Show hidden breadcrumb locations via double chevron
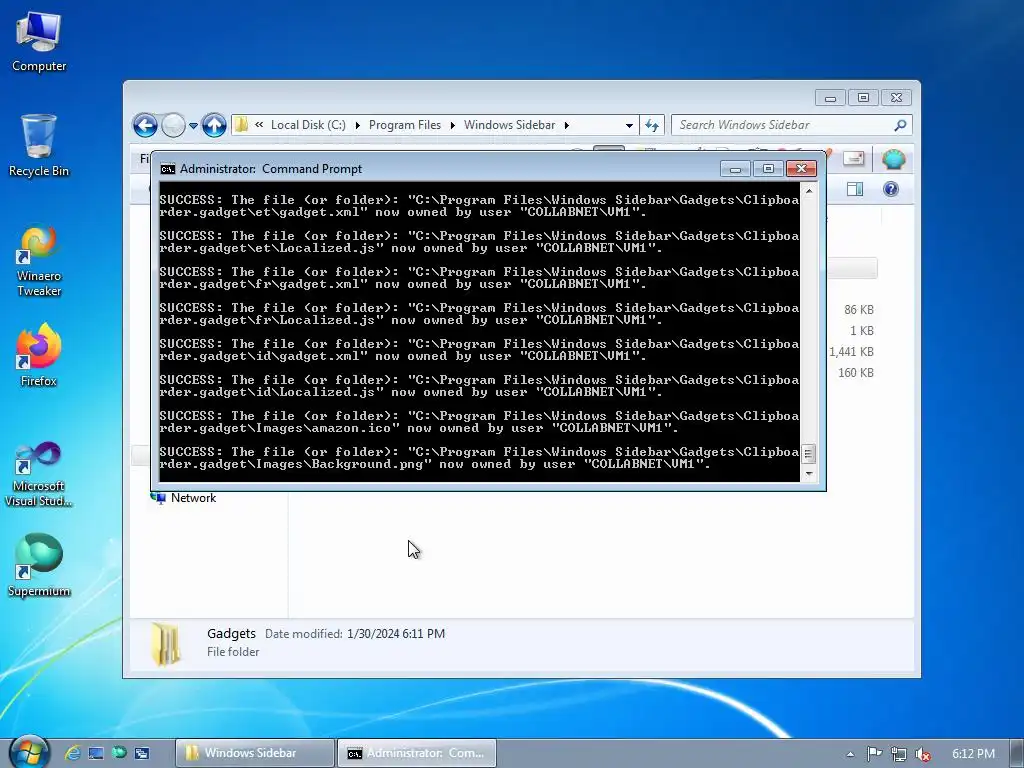This screenshot has height=768, width=1024. [259, 124]
